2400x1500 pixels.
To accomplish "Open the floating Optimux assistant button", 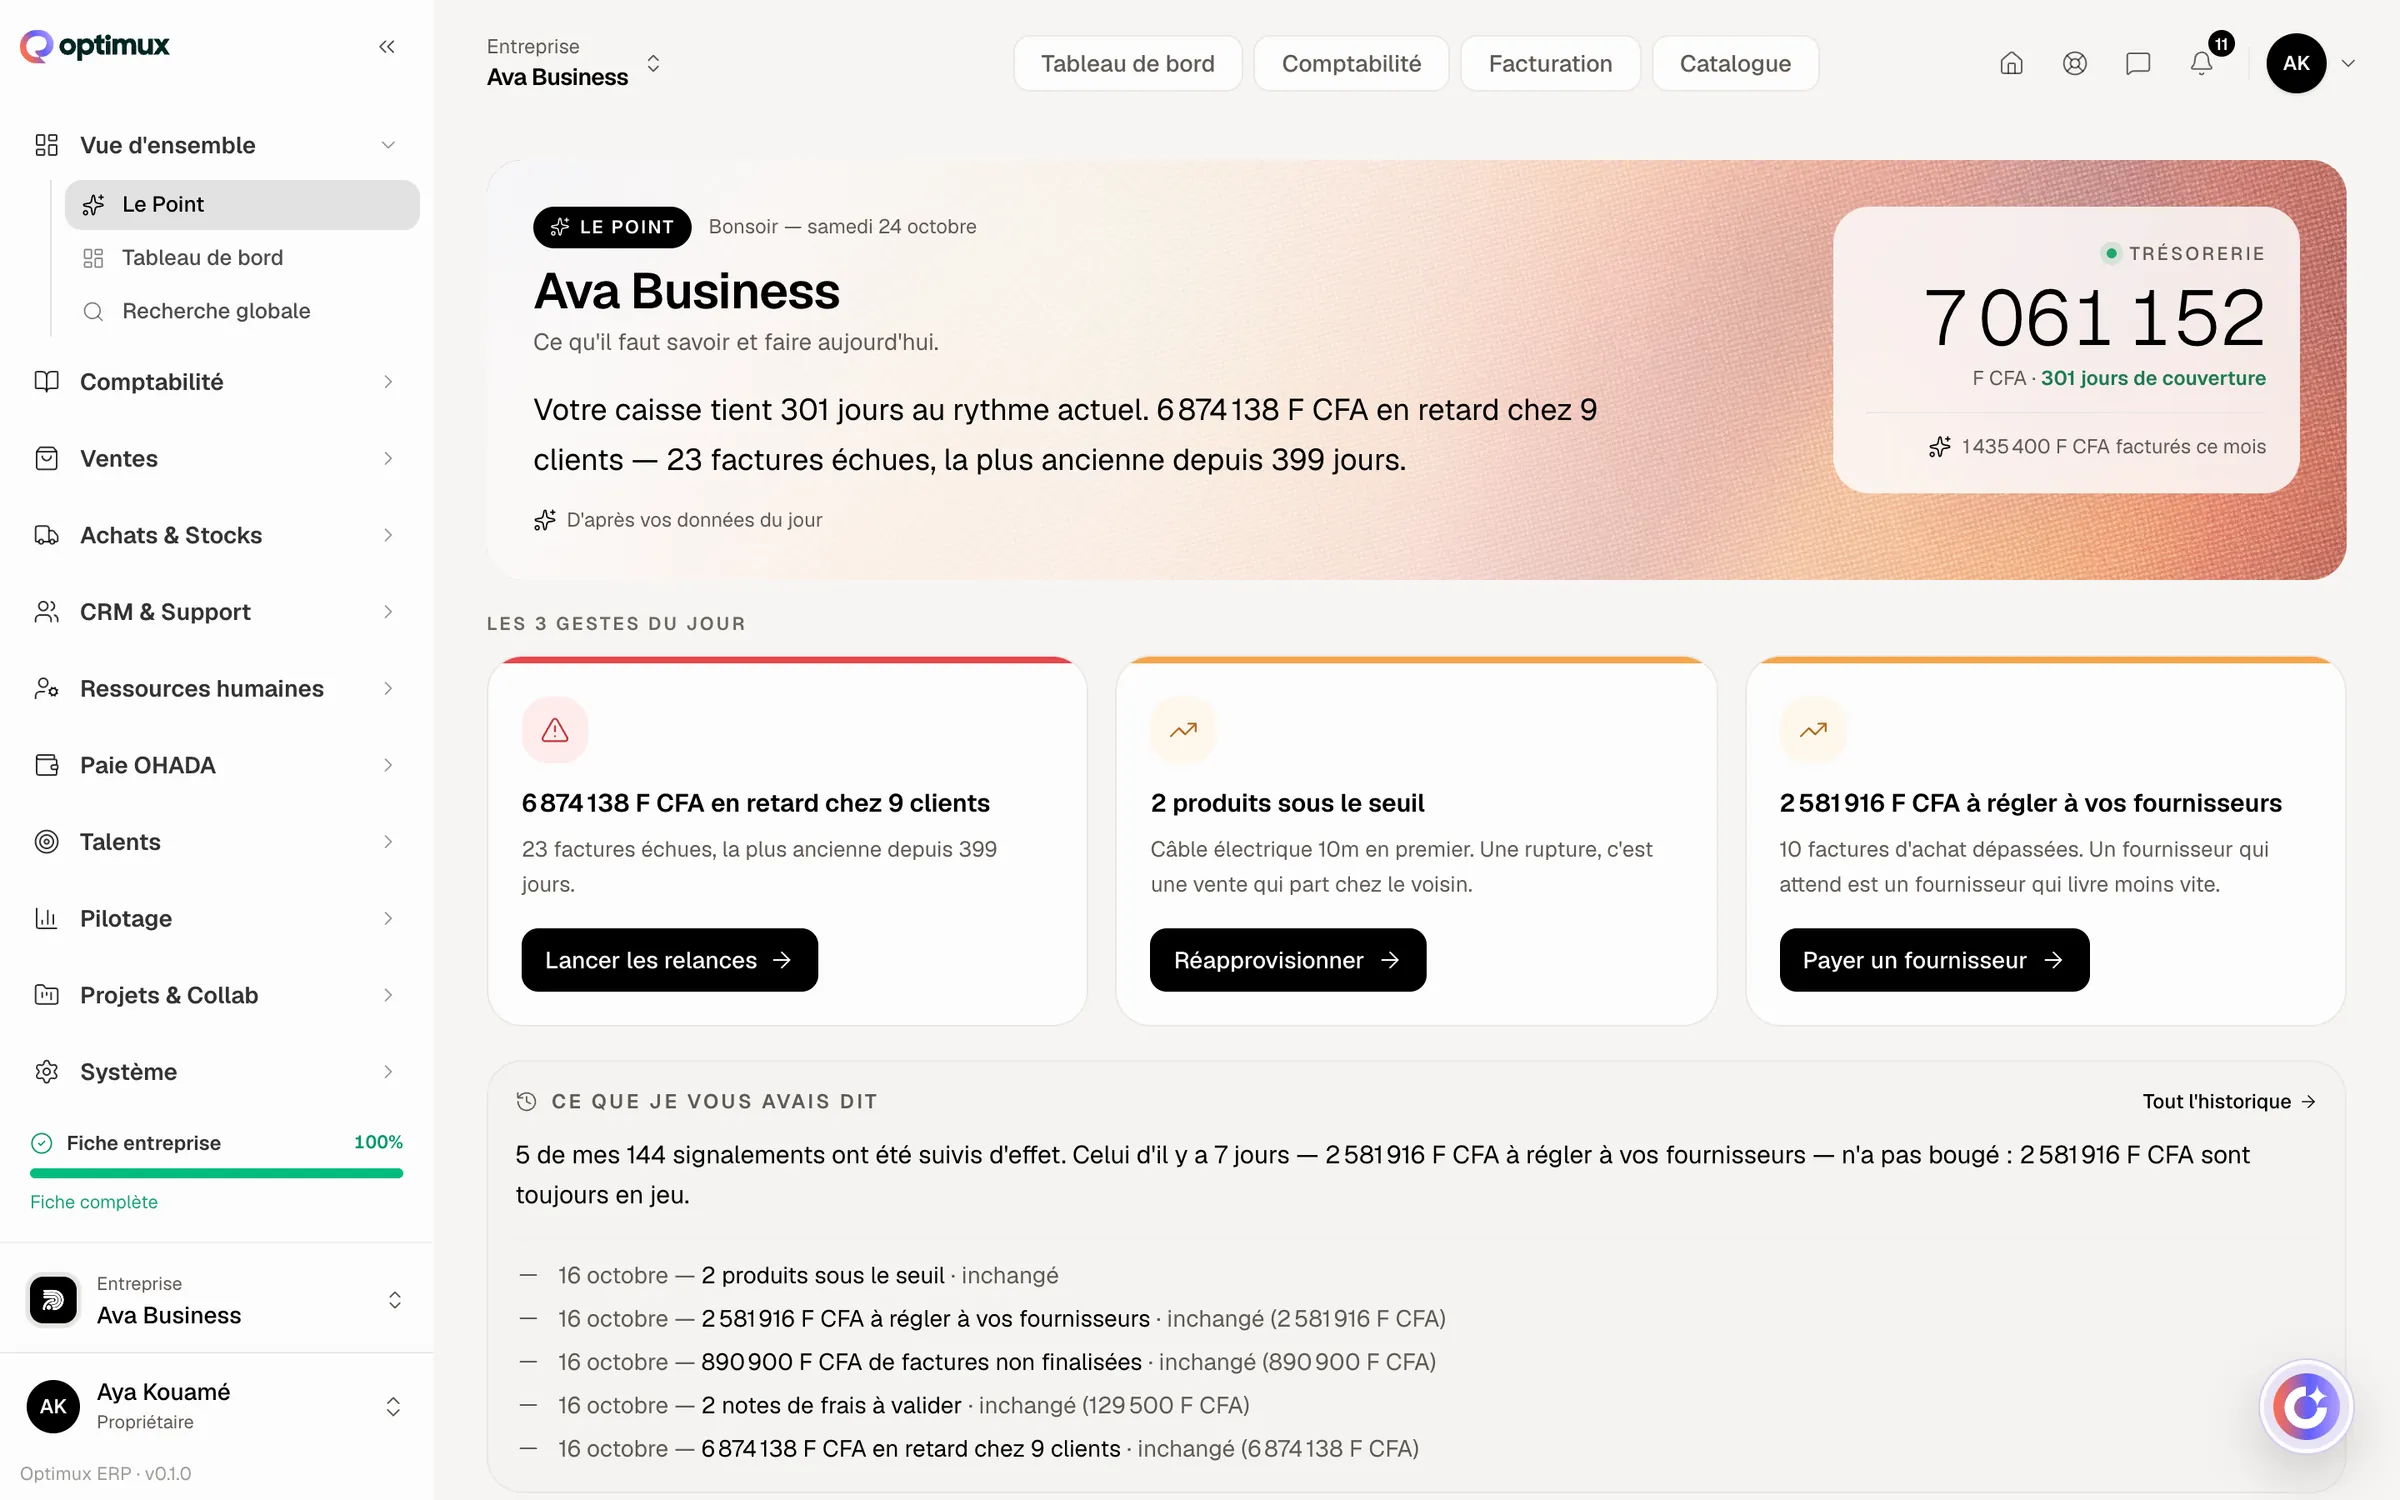I will [2306, 1406].
